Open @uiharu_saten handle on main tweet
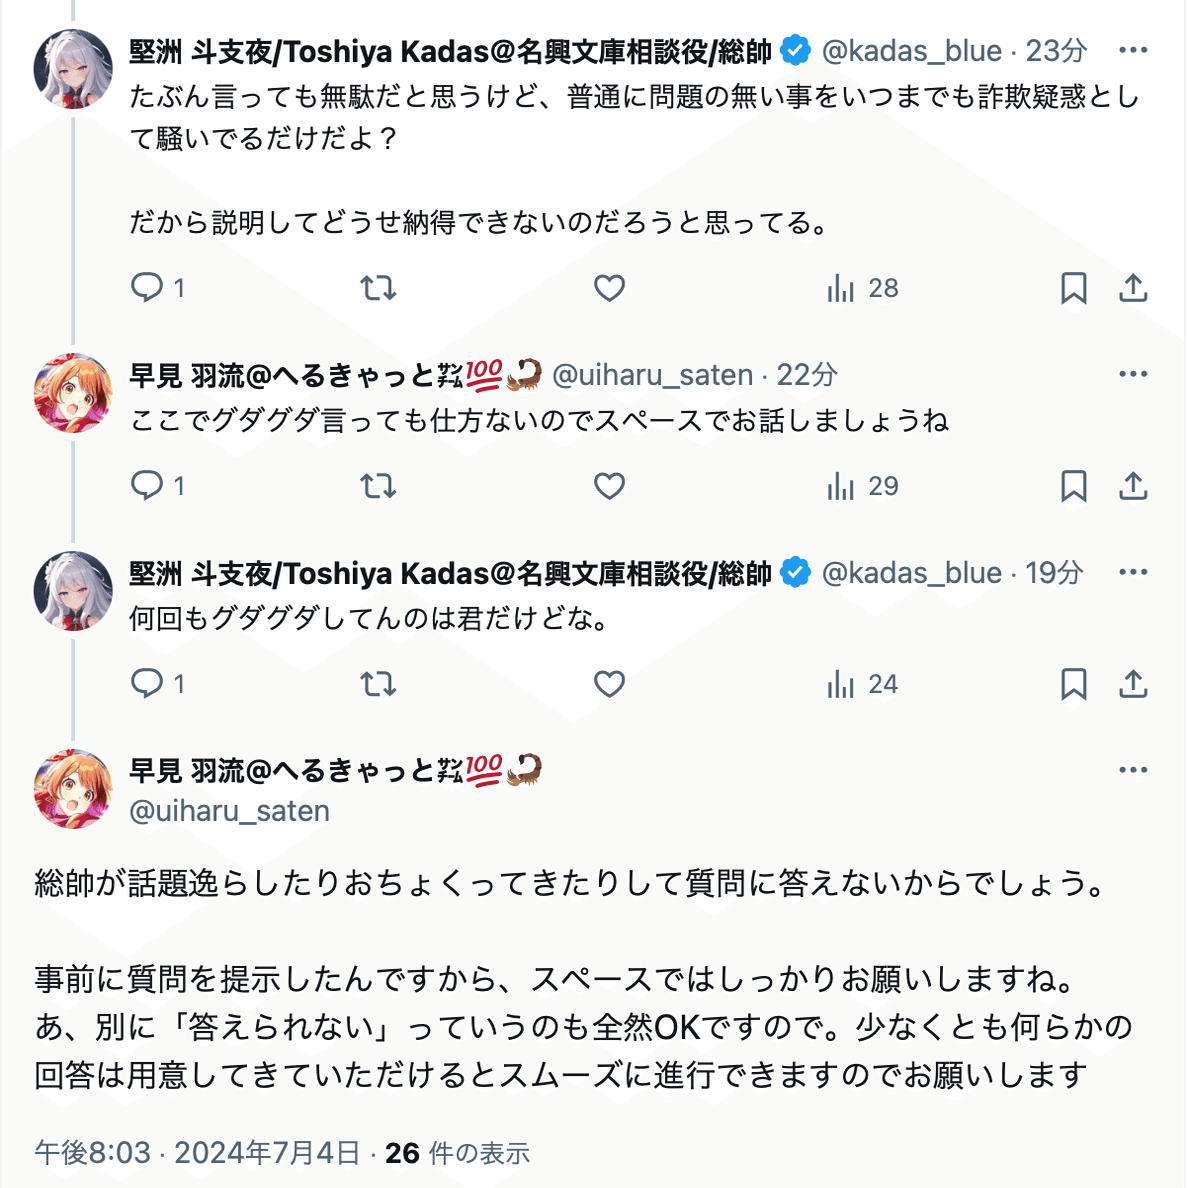The height and width of the screenshot is (1188, 1188). pyautogui.click(x=229, y=811)
